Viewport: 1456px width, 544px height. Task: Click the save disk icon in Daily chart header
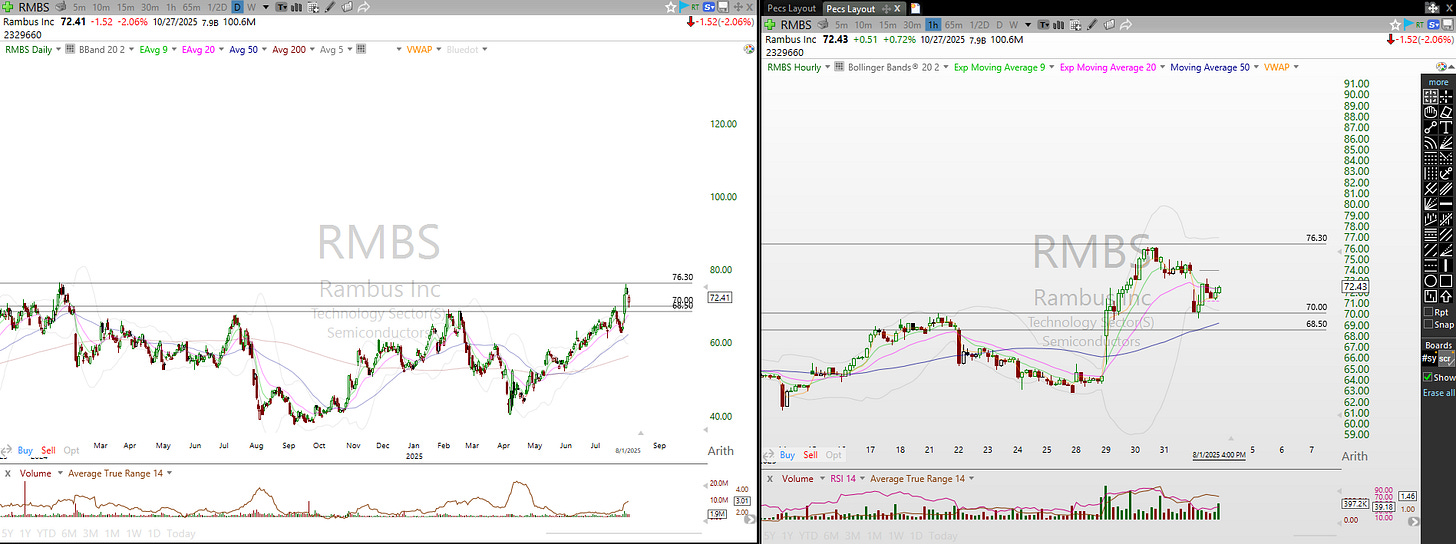point(723,7)
